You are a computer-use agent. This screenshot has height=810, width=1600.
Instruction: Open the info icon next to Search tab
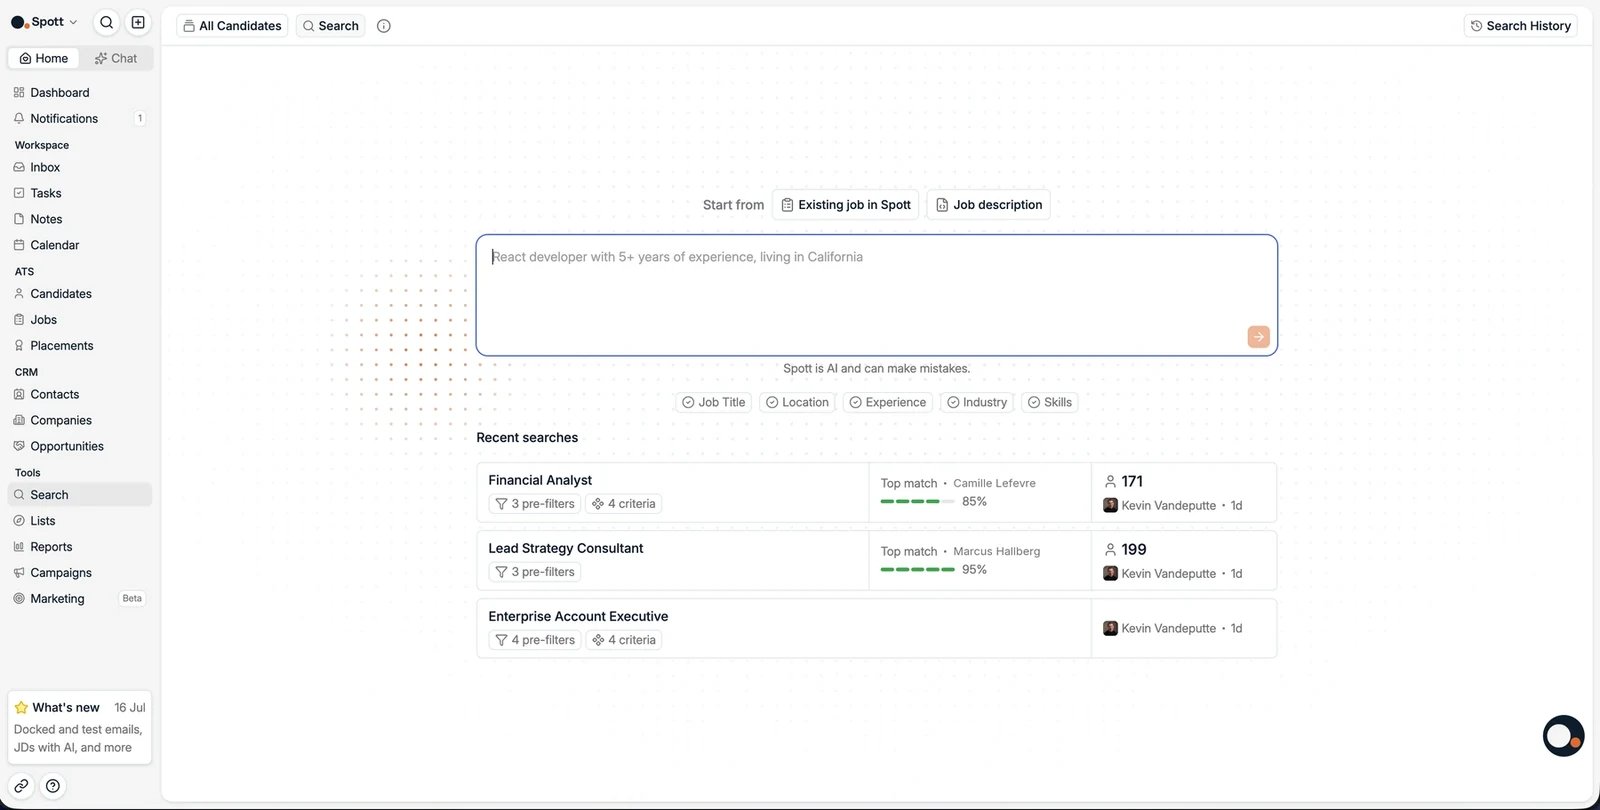click(x=384, y=26)
